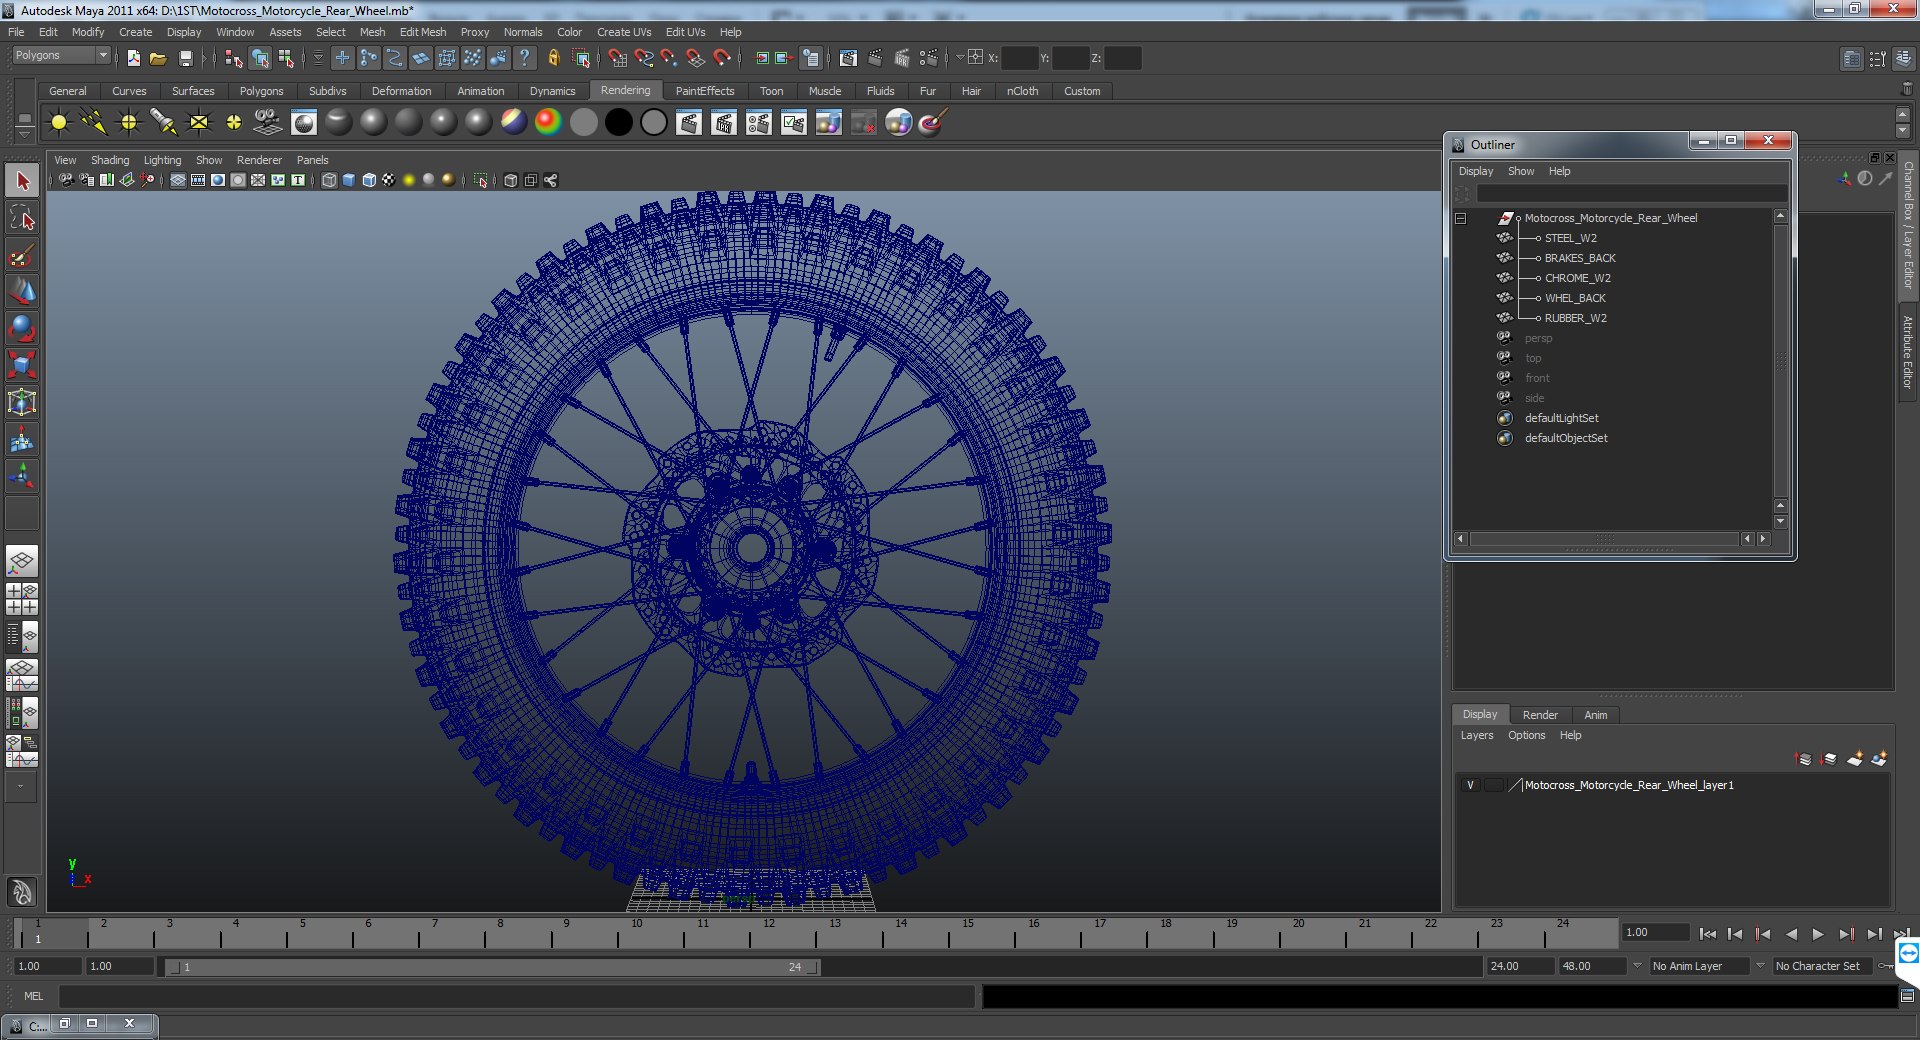Toggle Wireframe on Shaded viewport icon
The image size is (1920, 1040).
pos(369,180)
